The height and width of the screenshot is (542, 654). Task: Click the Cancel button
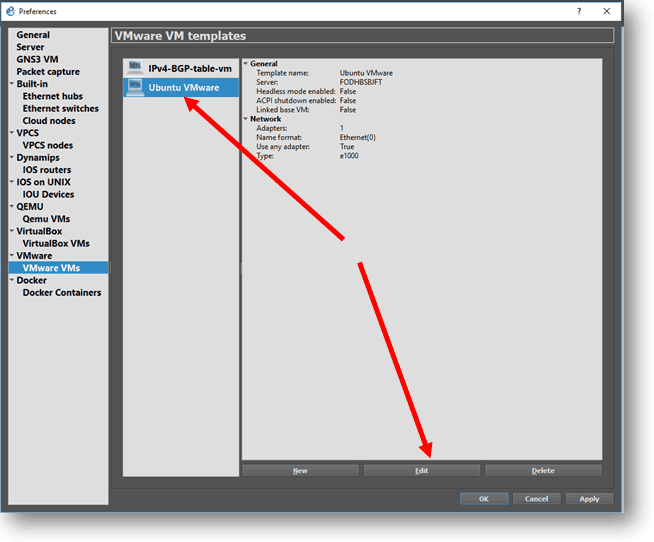pos(536,499)
